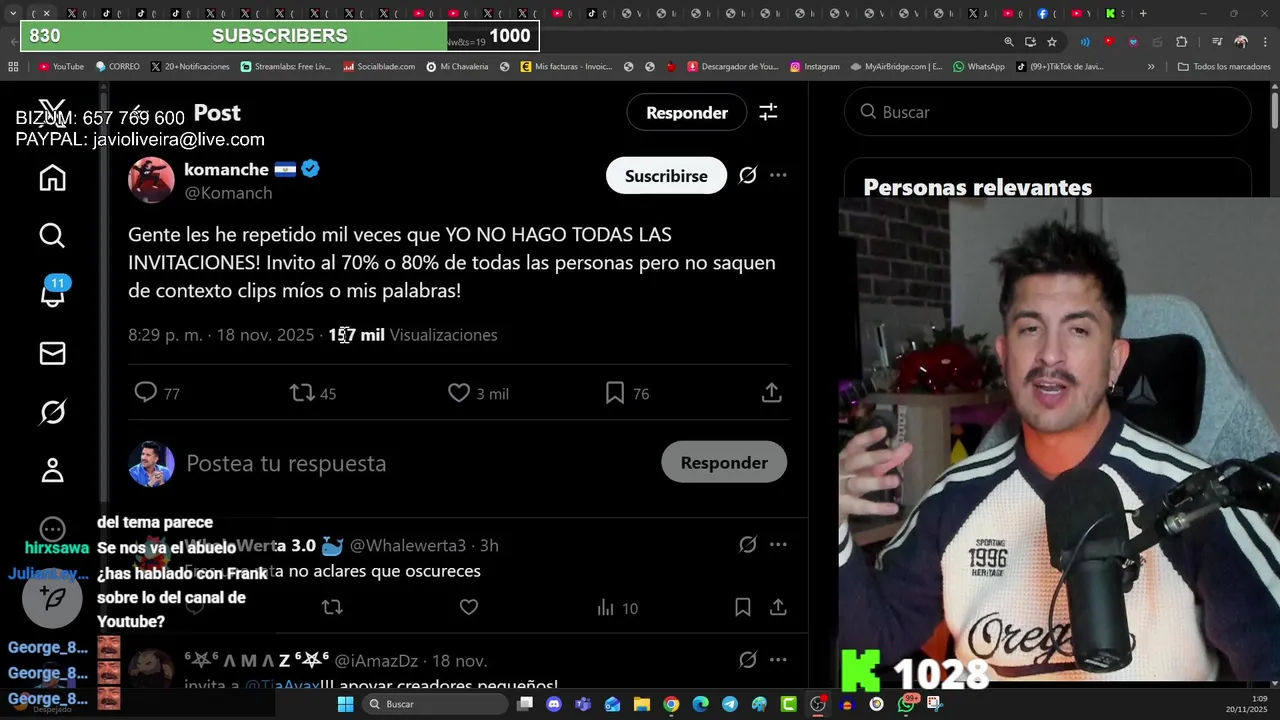
Task: Expand hidden bookmarks chevron
Action: pyautogui.click(x=1151, y=67)
